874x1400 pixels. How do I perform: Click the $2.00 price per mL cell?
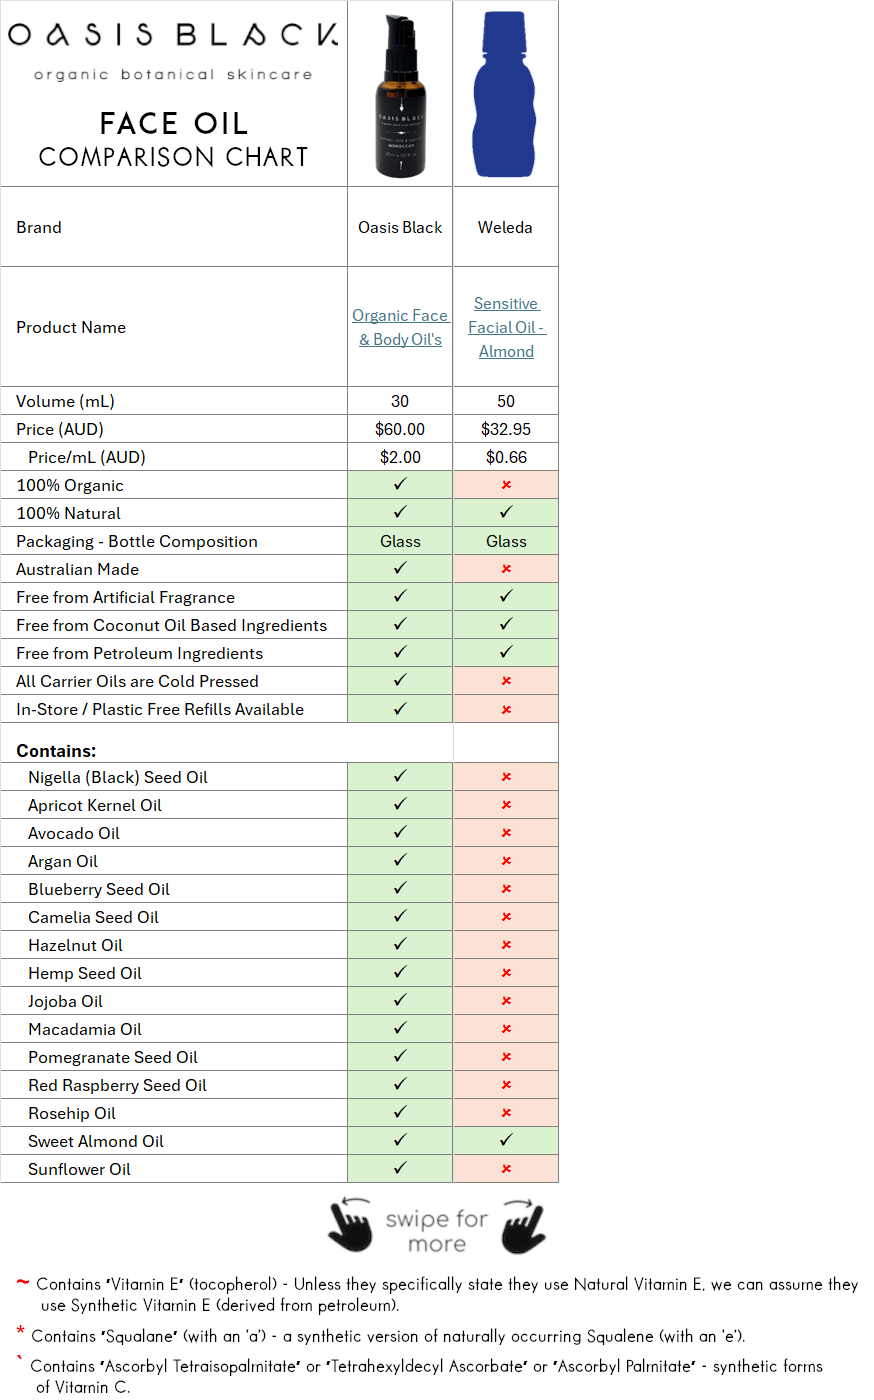[x=400, y=457]
